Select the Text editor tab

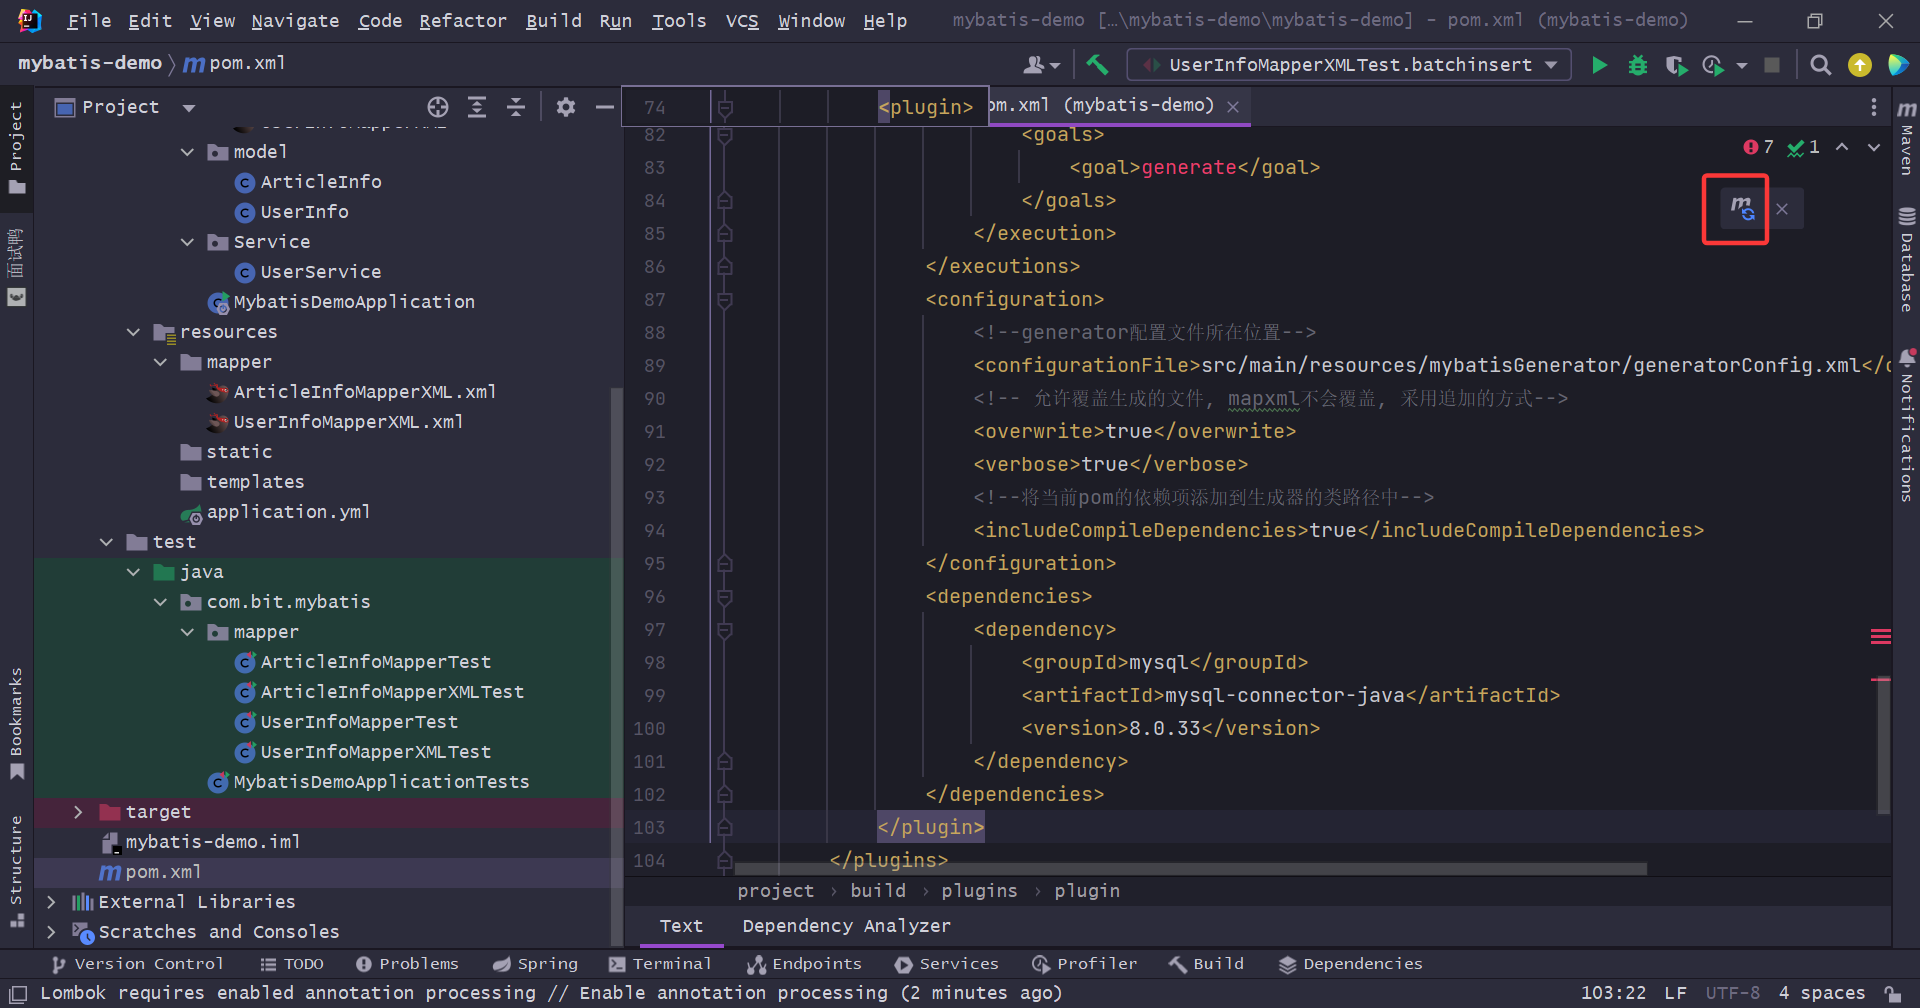[681, 926]
